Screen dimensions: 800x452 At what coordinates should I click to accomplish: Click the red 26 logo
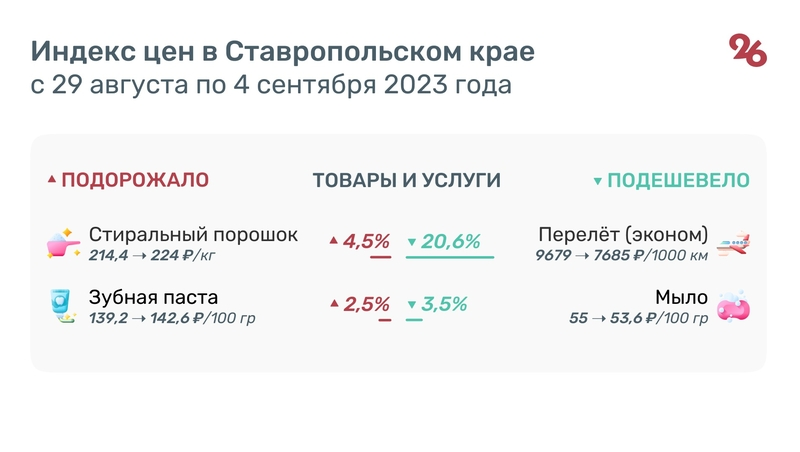coord(747,50)
